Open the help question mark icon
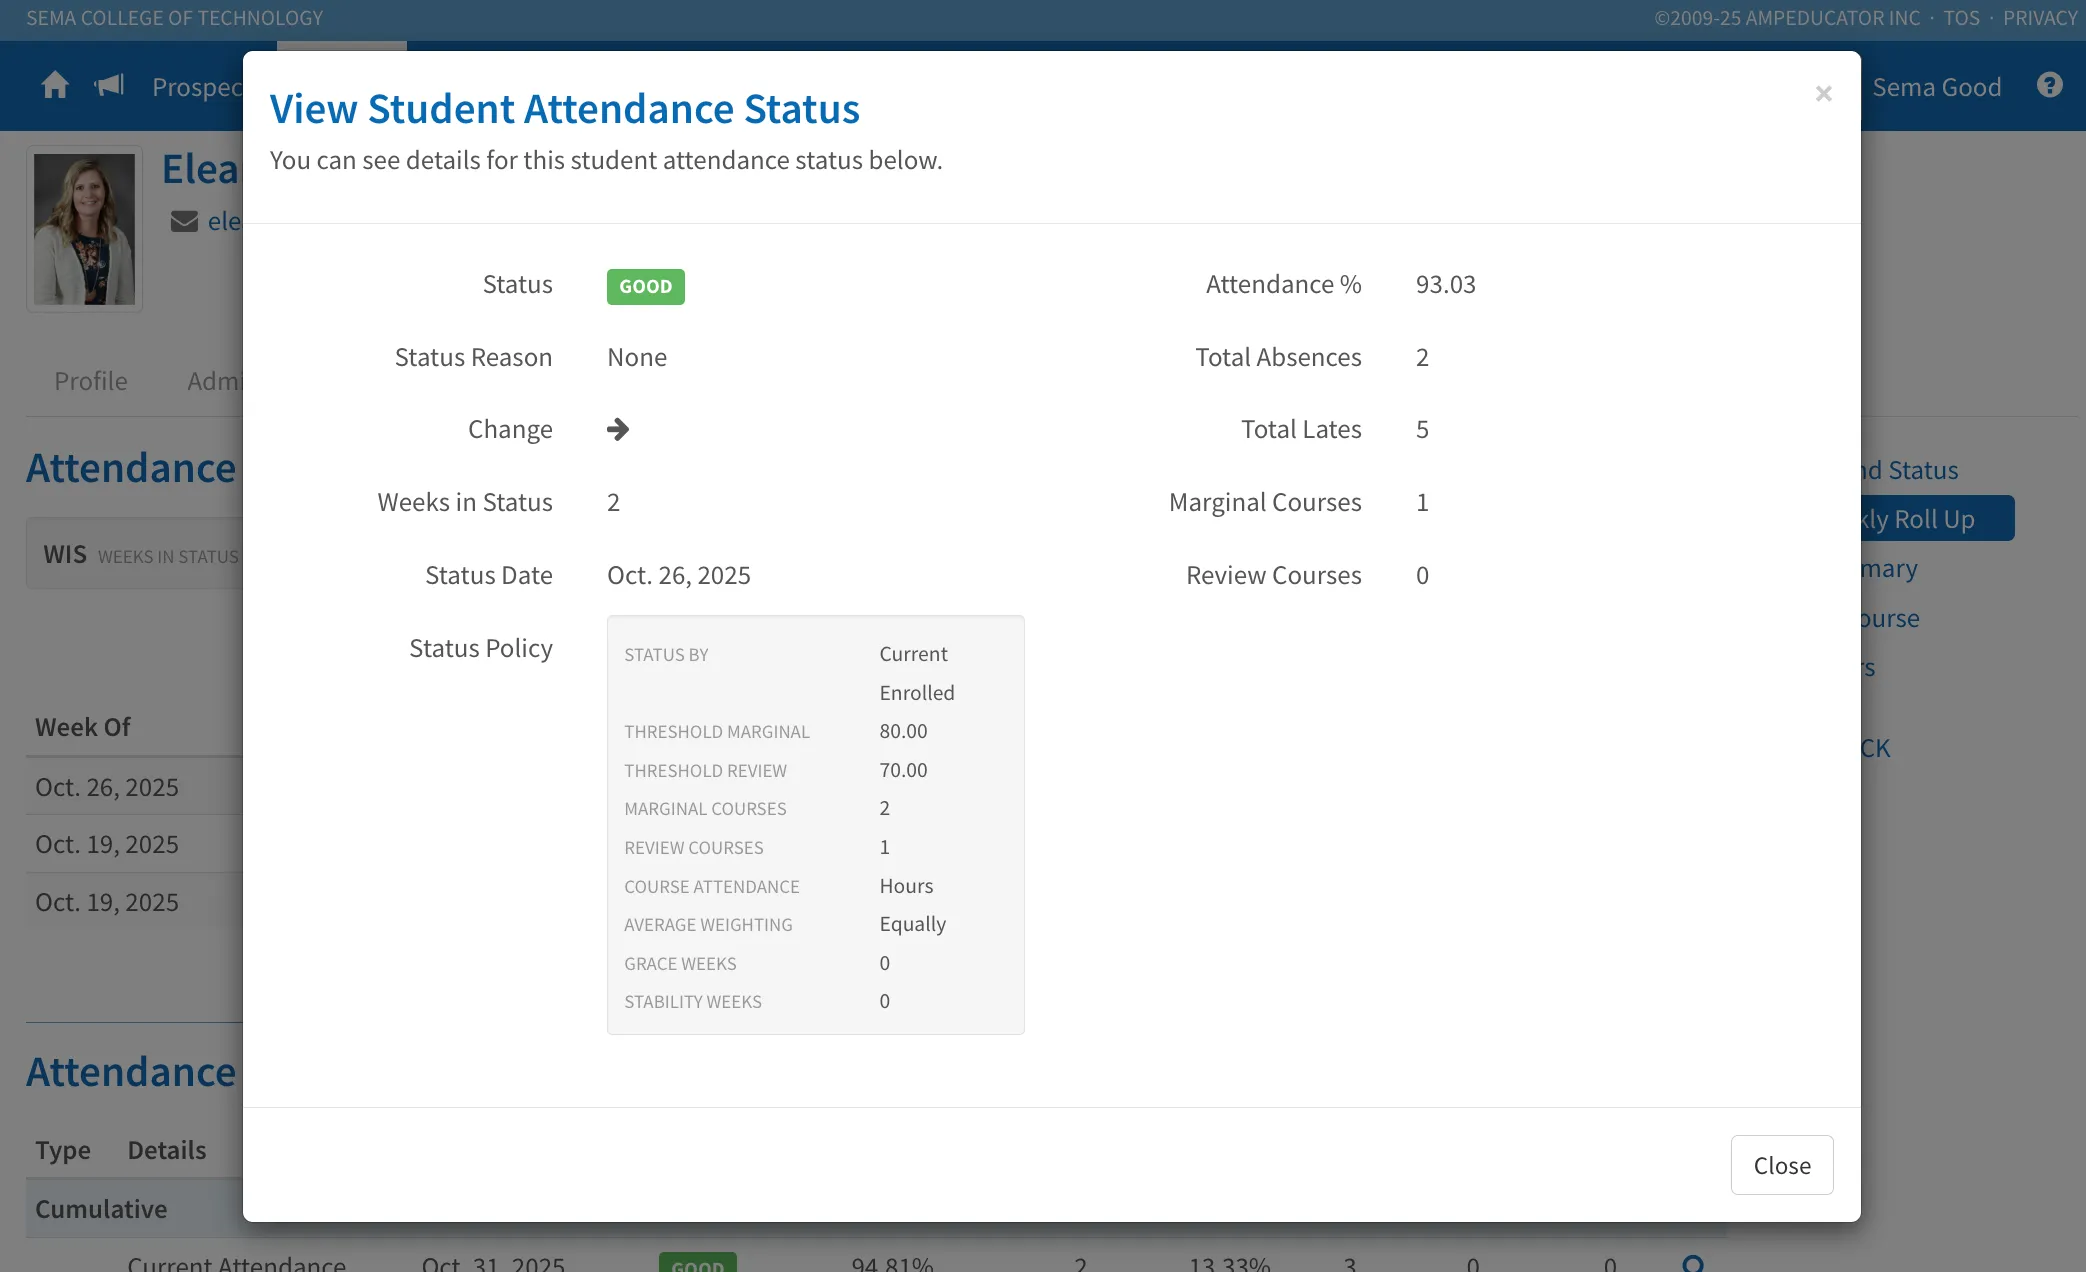 point(2050,86)
